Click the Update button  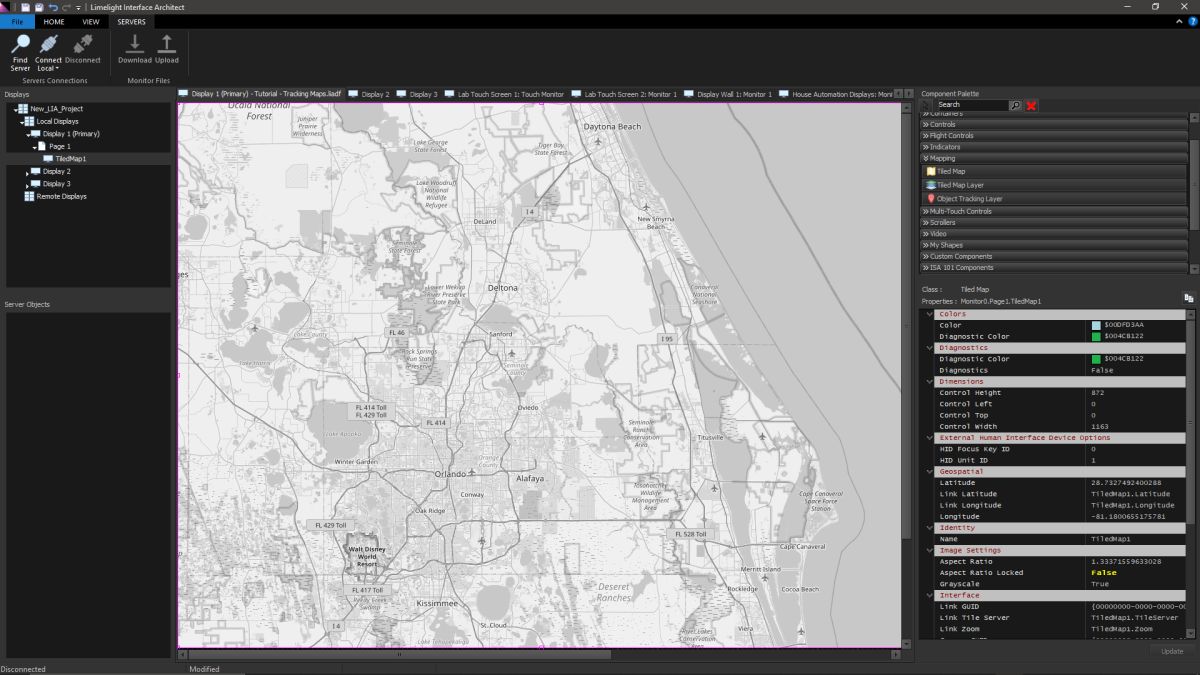pos(1172,651)
